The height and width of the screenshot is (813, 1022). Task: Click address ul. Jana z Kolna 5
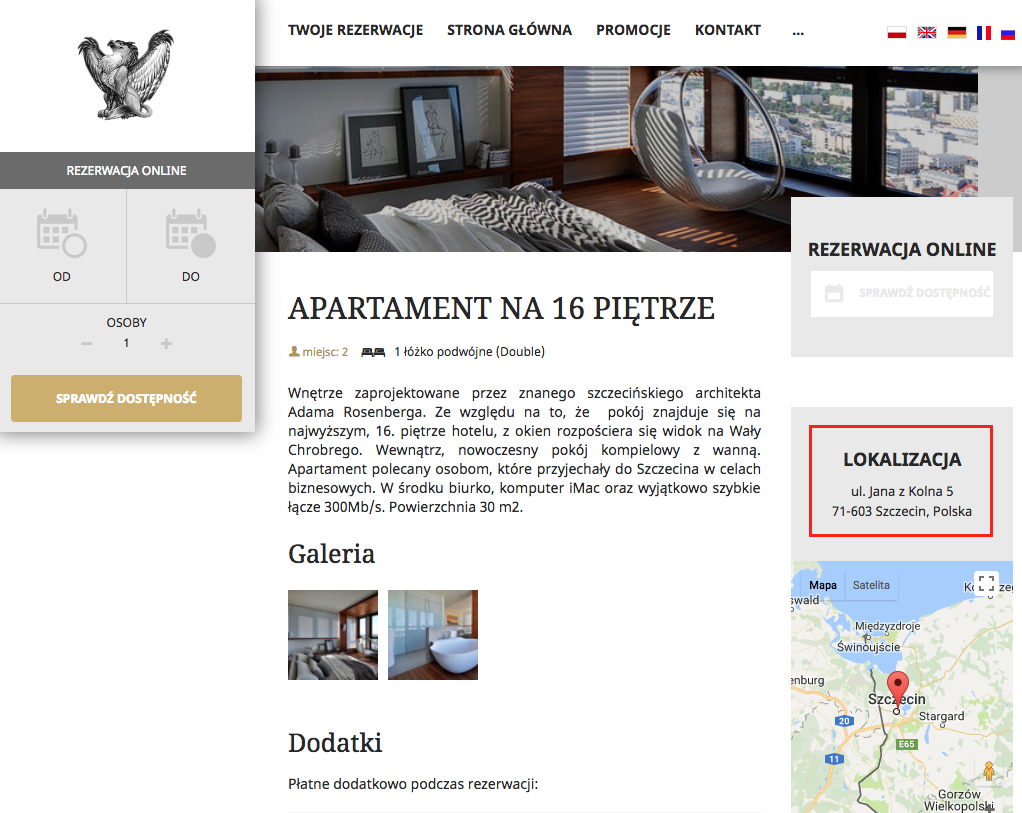tap(901, 492)
